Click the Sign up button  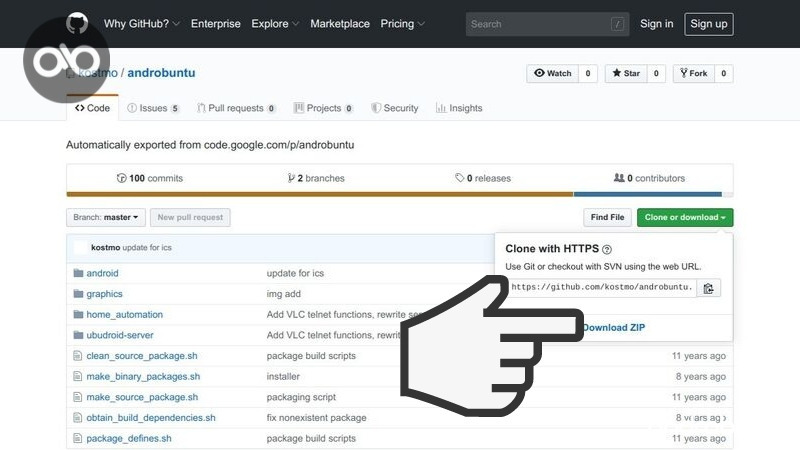pyautogui.click(x=709, y=24)
